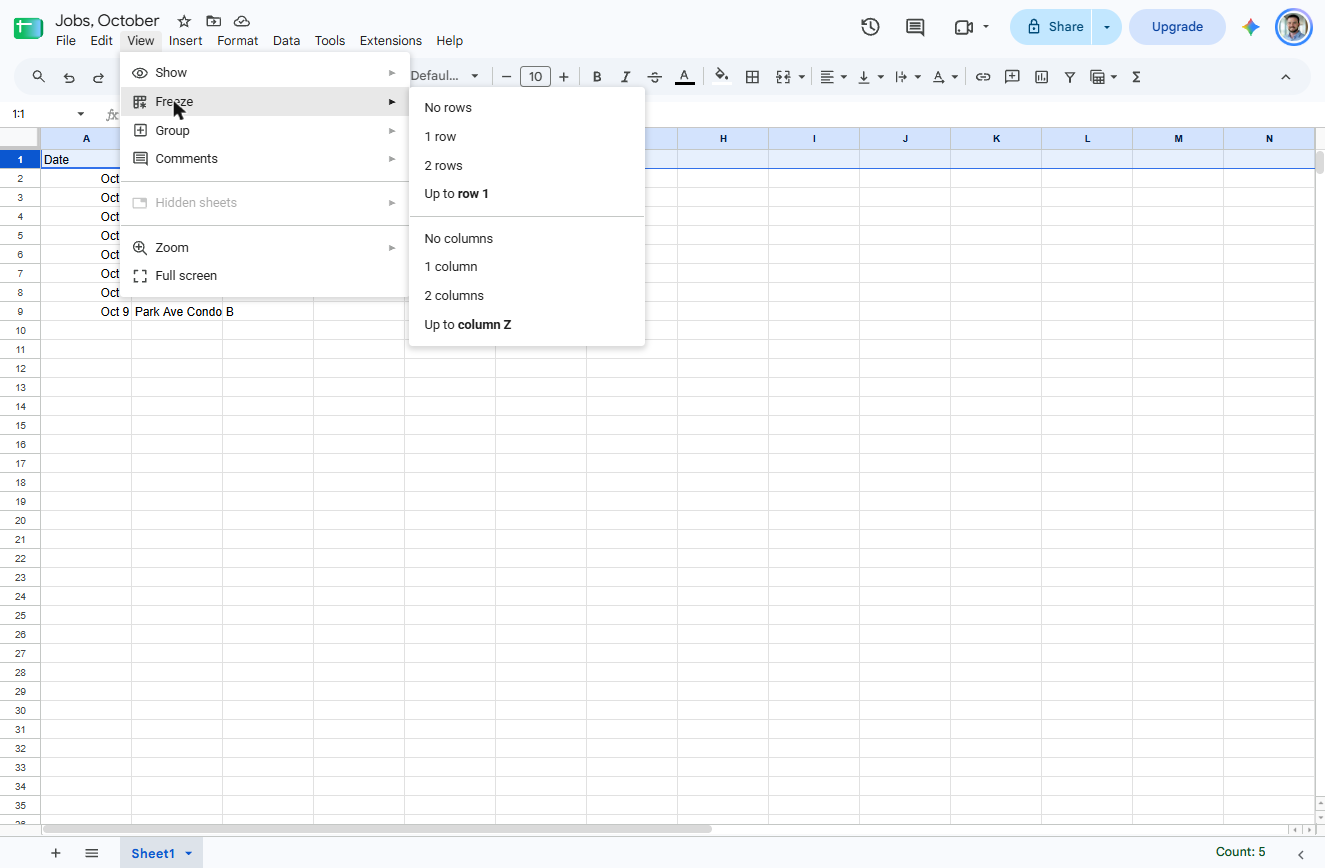1325x868 pixels.
Task: Click the search menus magnifier icon
Action: [39, 77]
